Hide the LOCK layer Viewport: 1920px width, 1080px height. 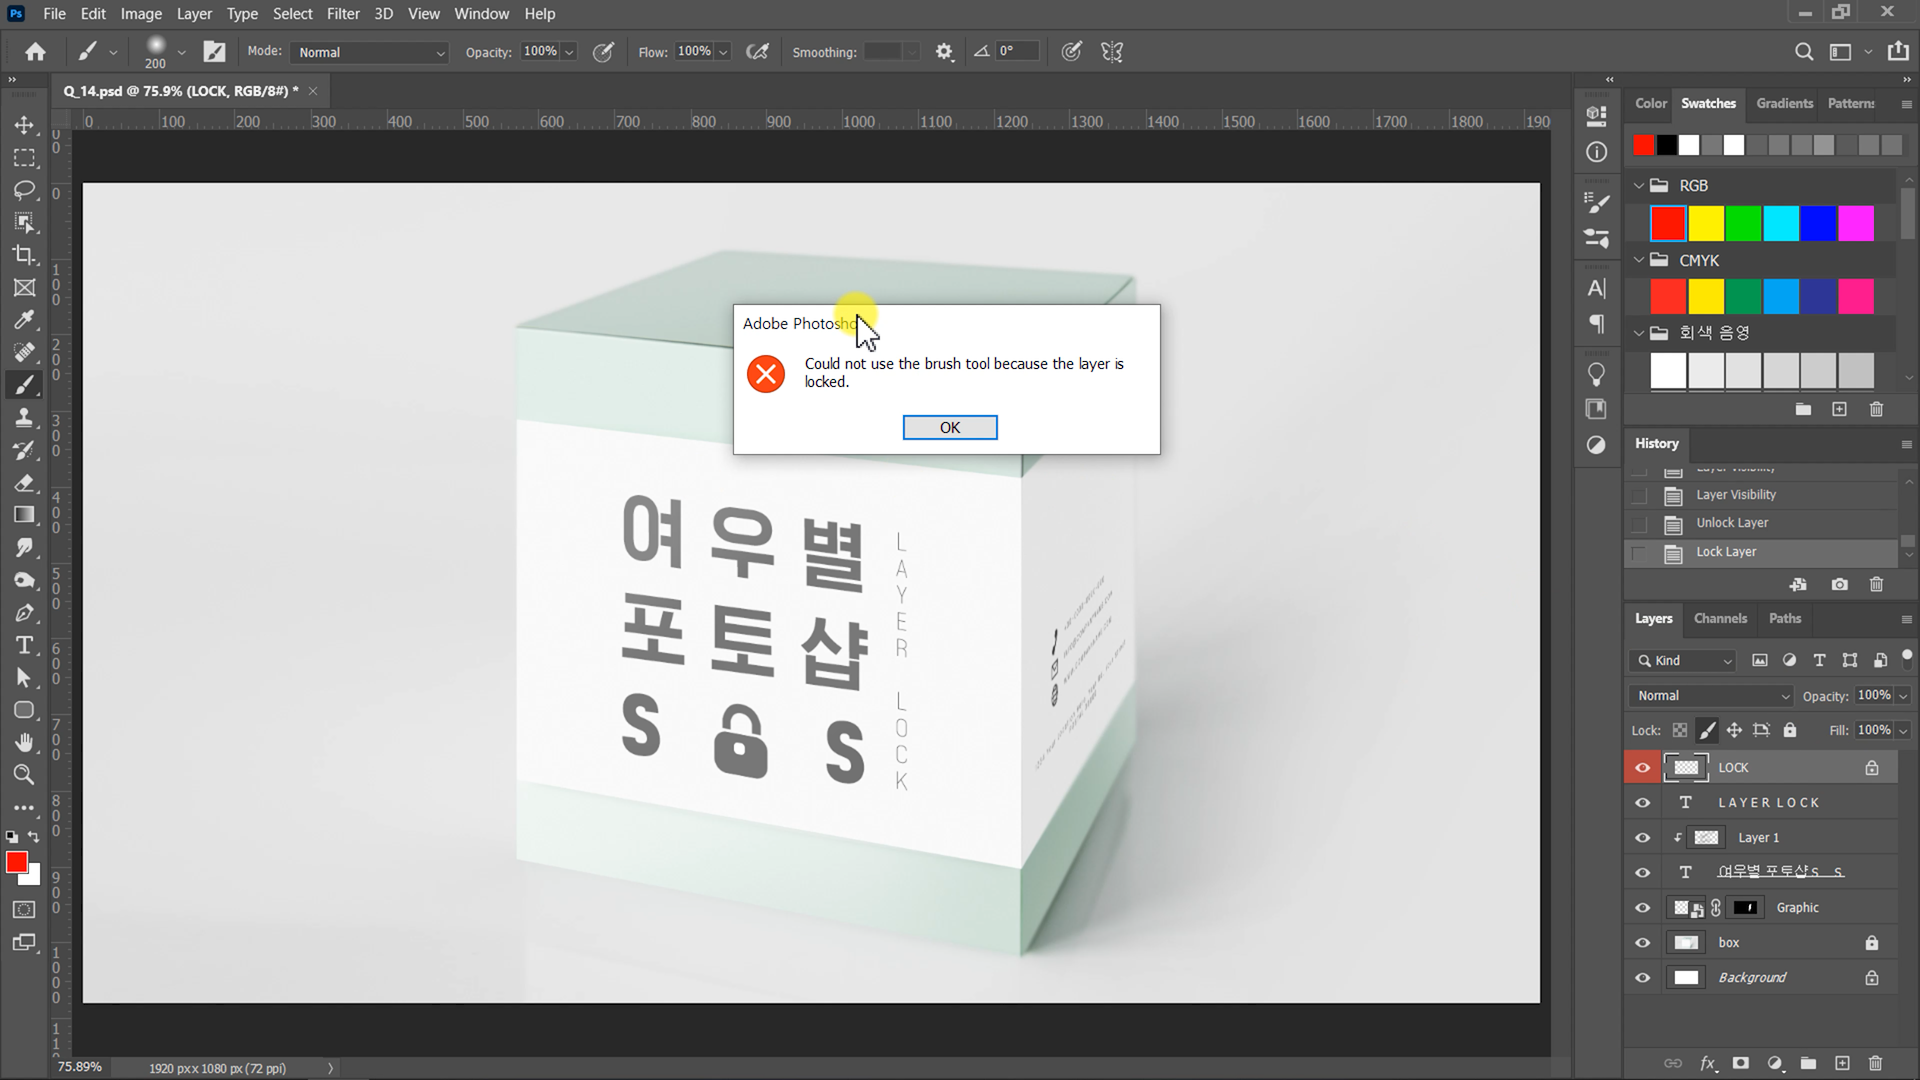[x=1642, y=768]
